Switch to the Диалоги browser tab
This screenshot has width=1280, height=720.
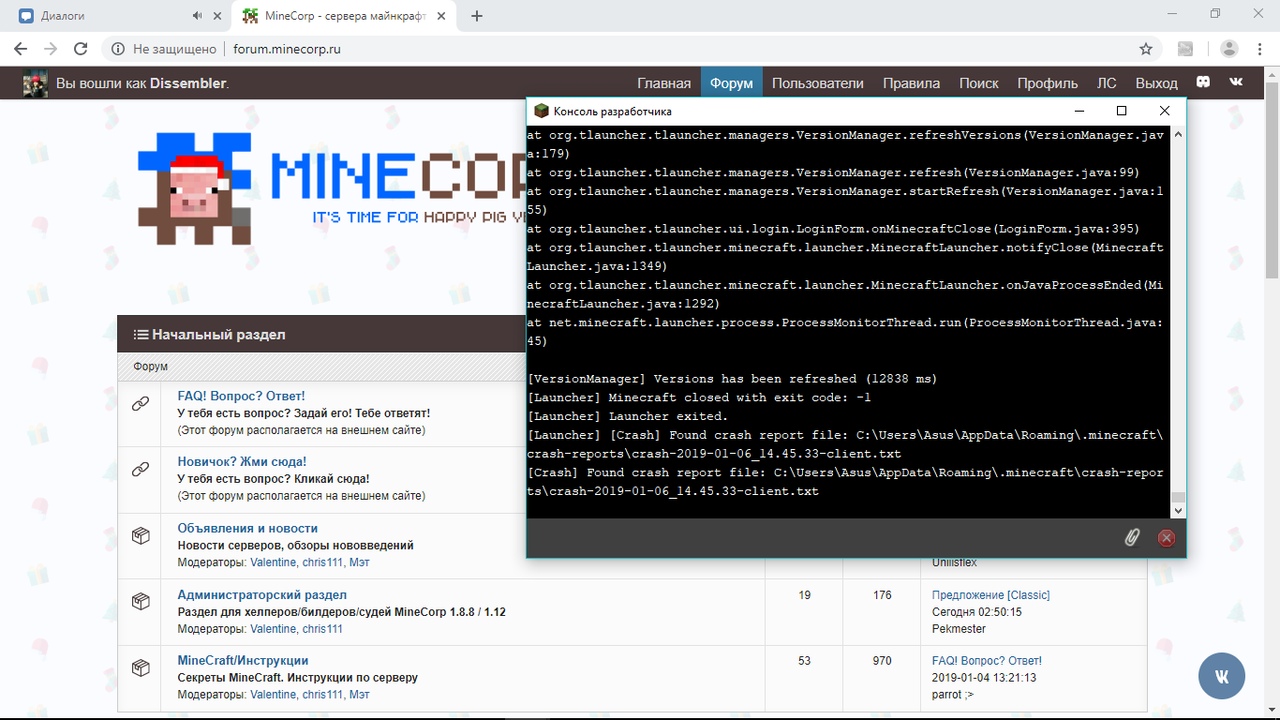(x=116, y=16)
